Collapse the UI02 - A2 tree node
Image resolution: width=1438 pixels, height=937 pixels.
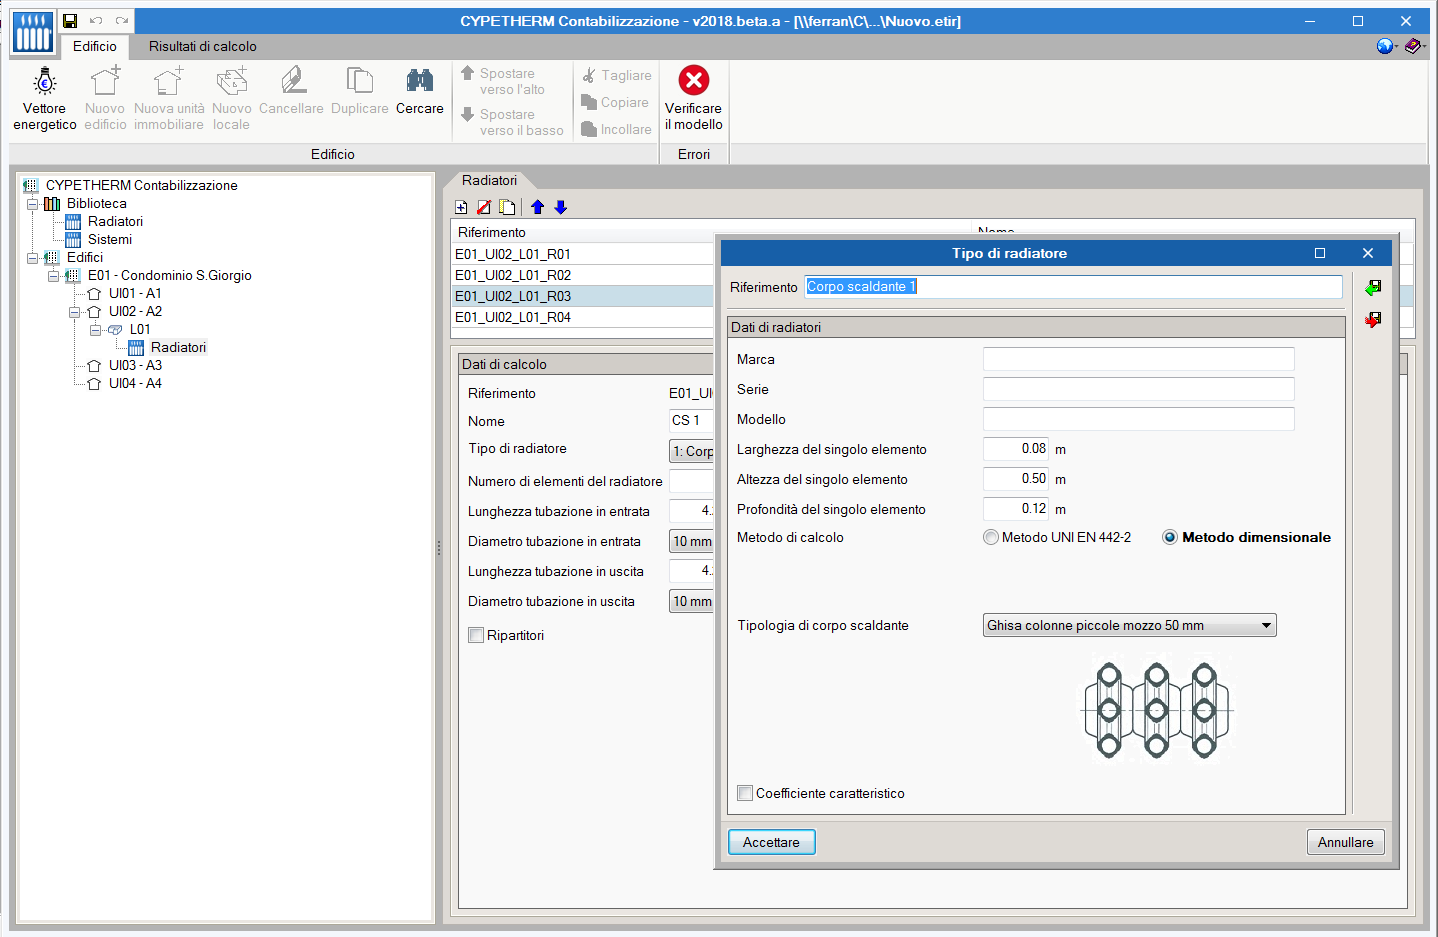pyautogui.click(x=74, y=312)
